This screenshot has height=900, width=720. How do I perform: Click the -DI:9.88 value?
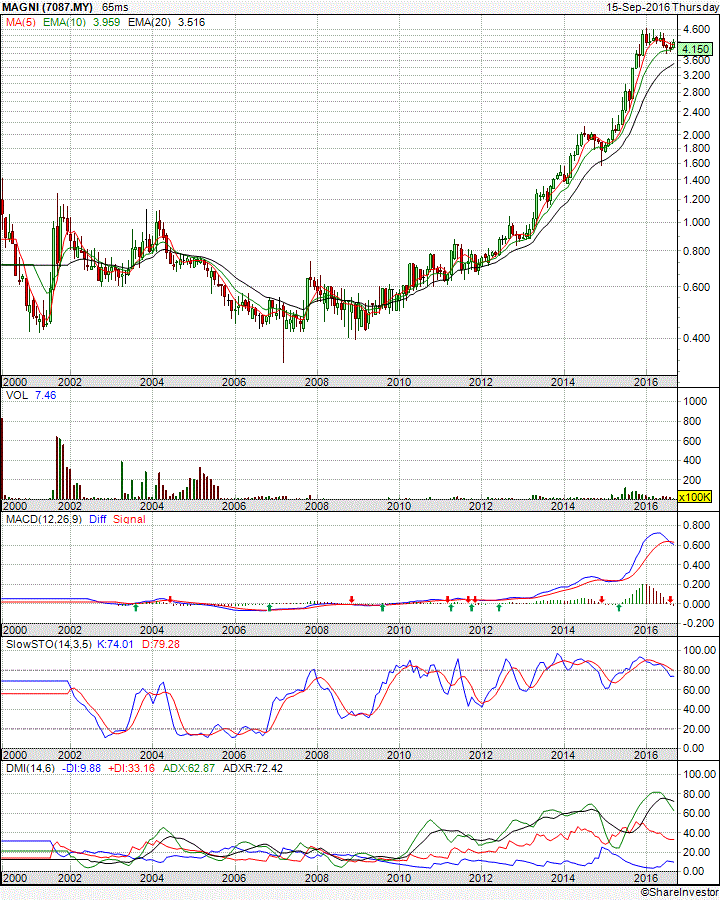coord(81,769)
